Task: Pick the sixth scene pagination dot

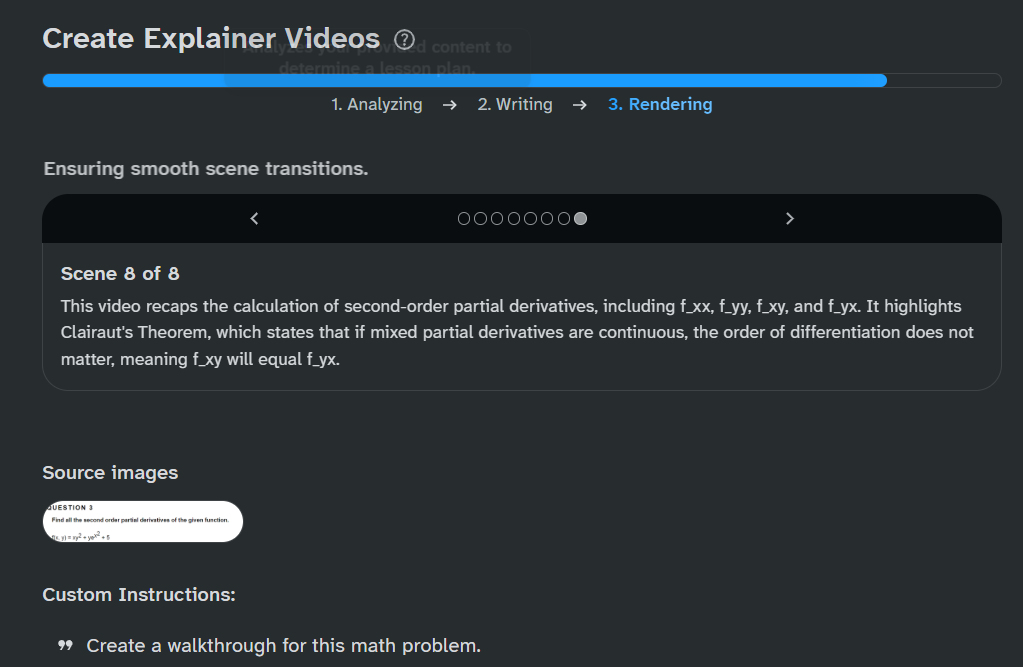Action: pos(547,219)
